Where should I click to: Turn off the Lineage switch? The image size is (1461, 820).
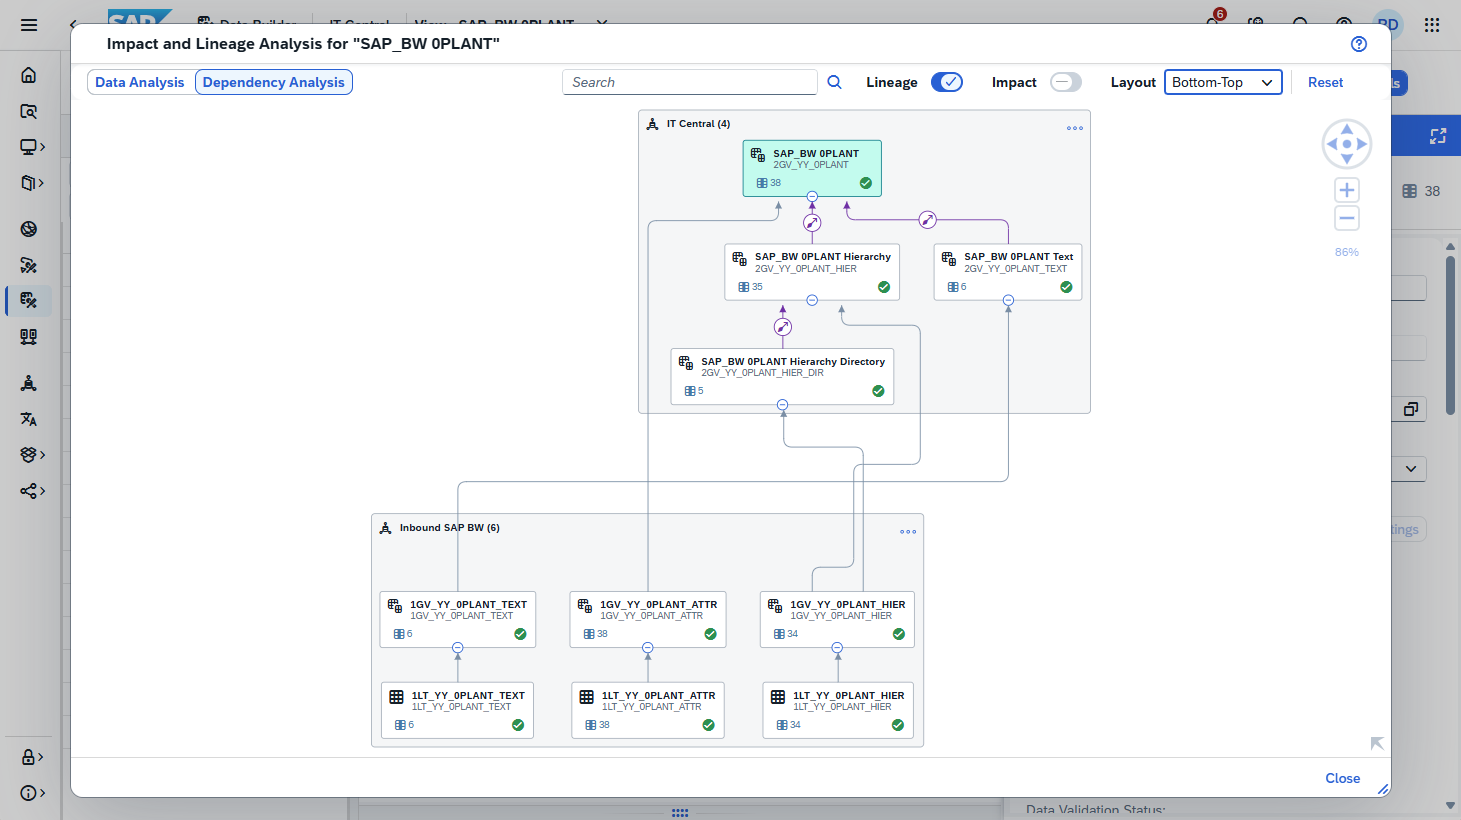[x=947, y=82]
